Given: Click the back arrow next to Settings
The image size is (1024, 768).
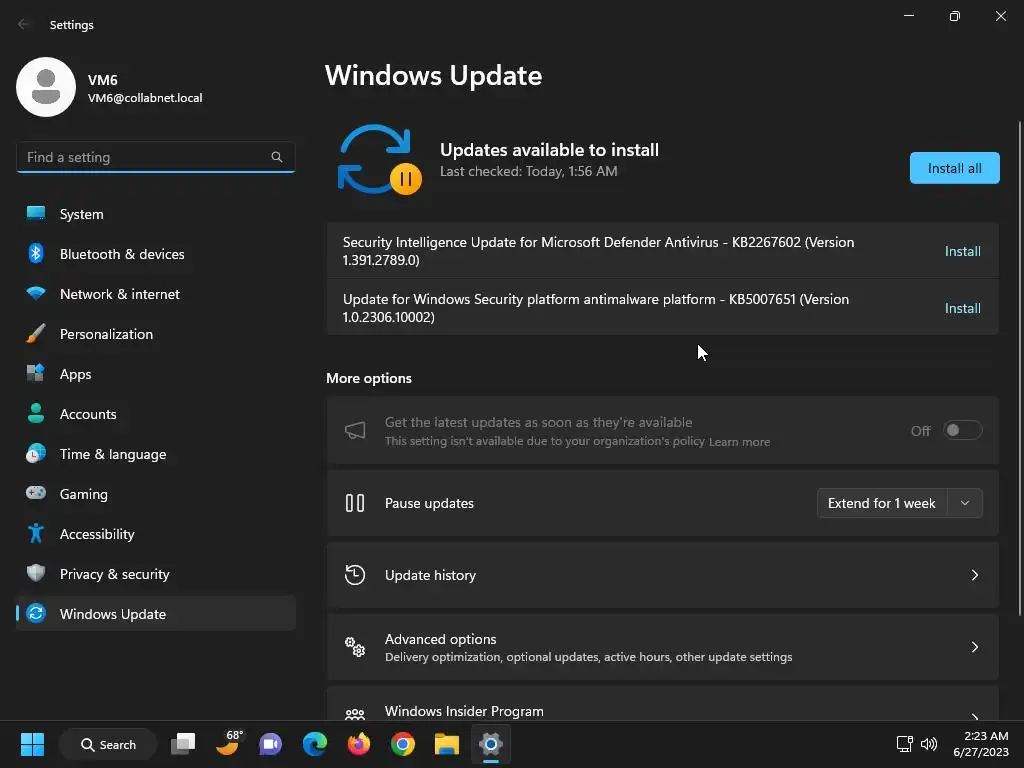Looking at the screenshot, I should tap(24, 24).
